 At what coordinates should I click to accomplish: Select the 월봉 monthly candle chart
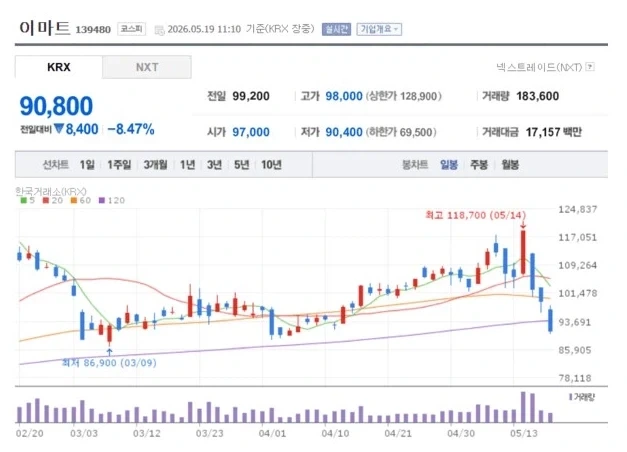510,164
